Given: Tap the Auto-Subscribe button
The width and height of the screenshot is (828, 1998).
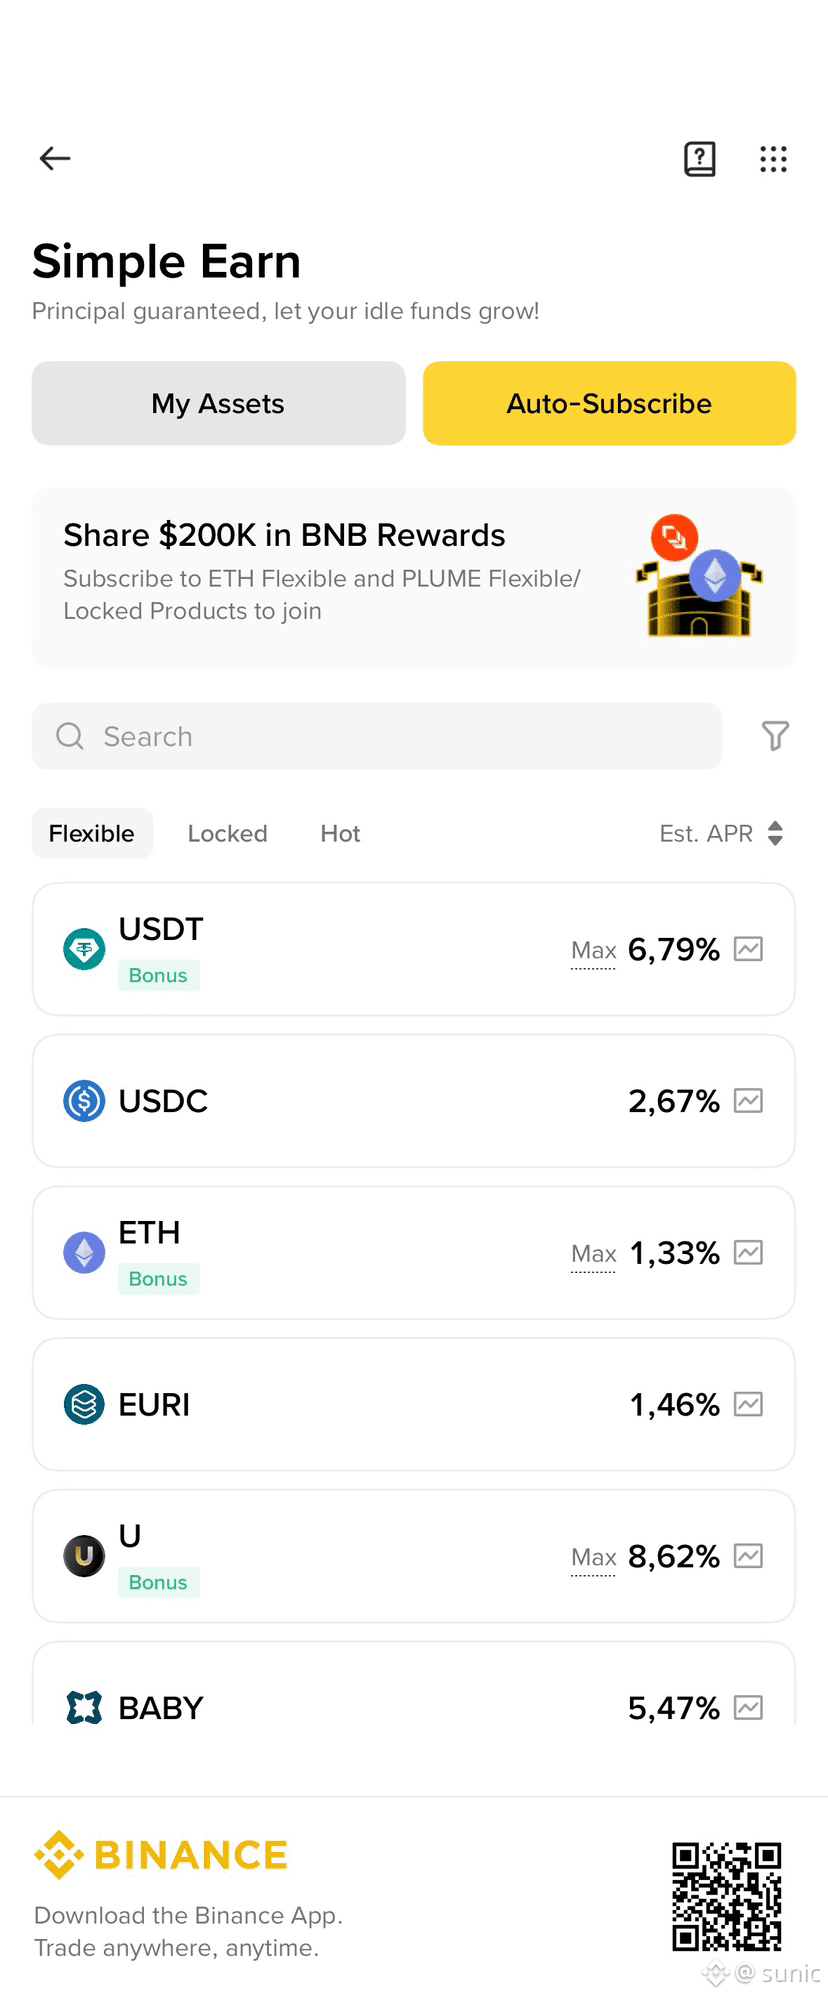Looking at the screenshot, I should point(609,403).
